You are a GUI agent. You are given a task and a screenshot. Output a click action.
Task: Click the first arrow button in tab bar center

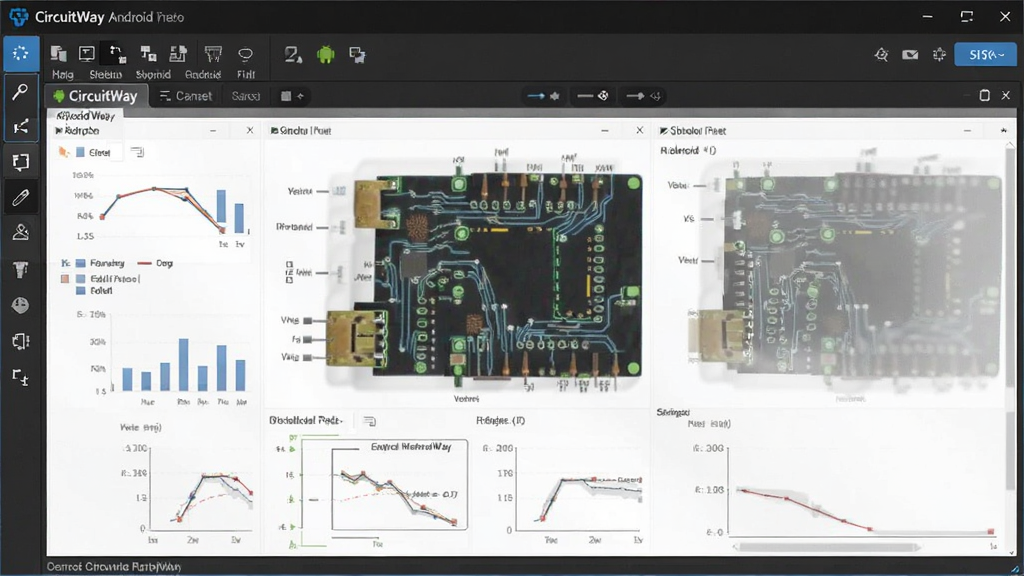pyautogui.click(x=543, y=96)
